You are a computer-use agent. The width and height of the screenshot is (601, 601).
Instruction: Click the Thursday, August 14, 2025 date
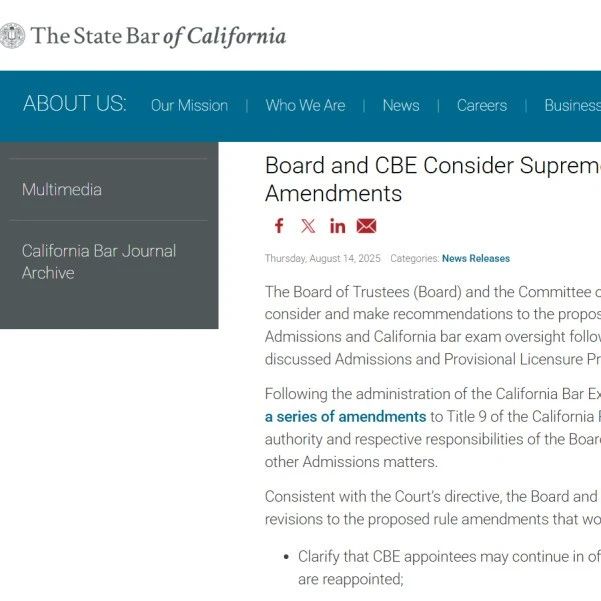[x=323, y=258]
